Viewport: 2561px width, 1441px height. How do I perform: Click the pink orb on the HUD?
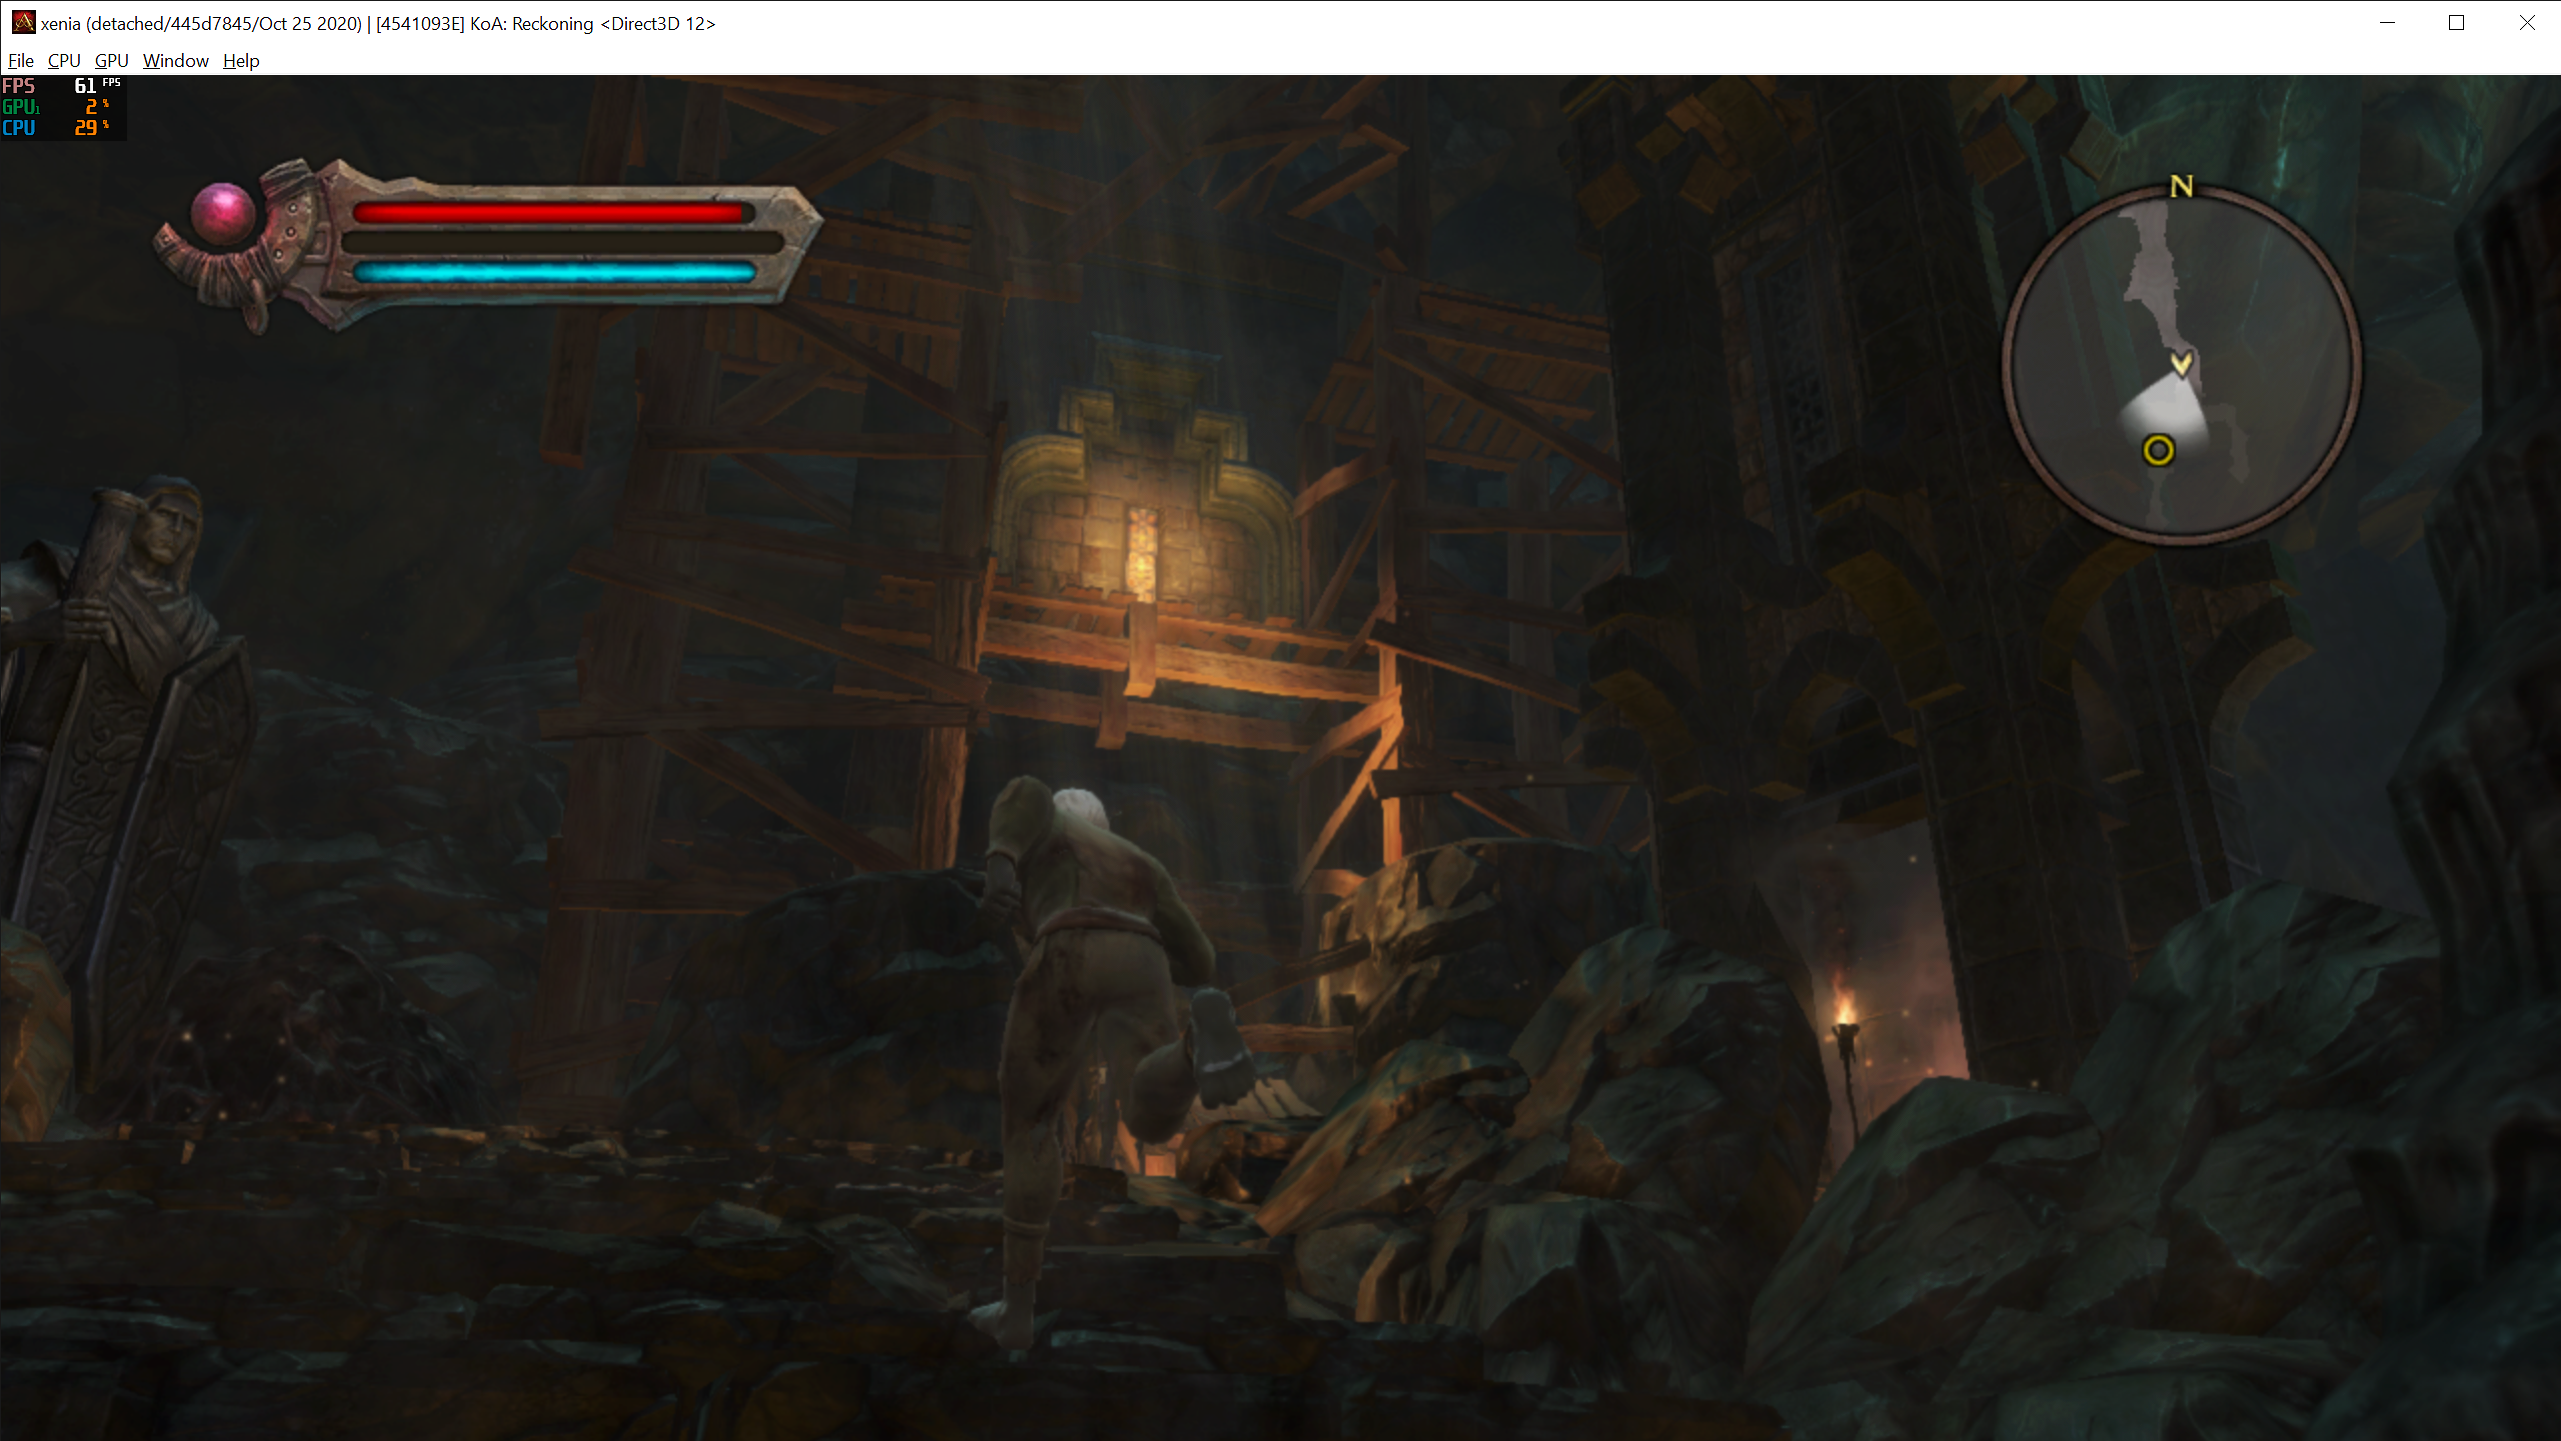223,212
